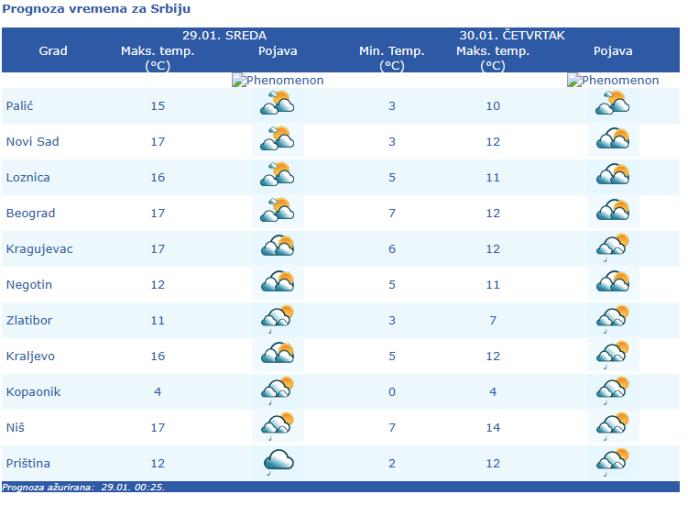The height and width of the screenshot is (505, 688).
Task: Select the city name Novi Sad
Action: (x=32, y=142)
